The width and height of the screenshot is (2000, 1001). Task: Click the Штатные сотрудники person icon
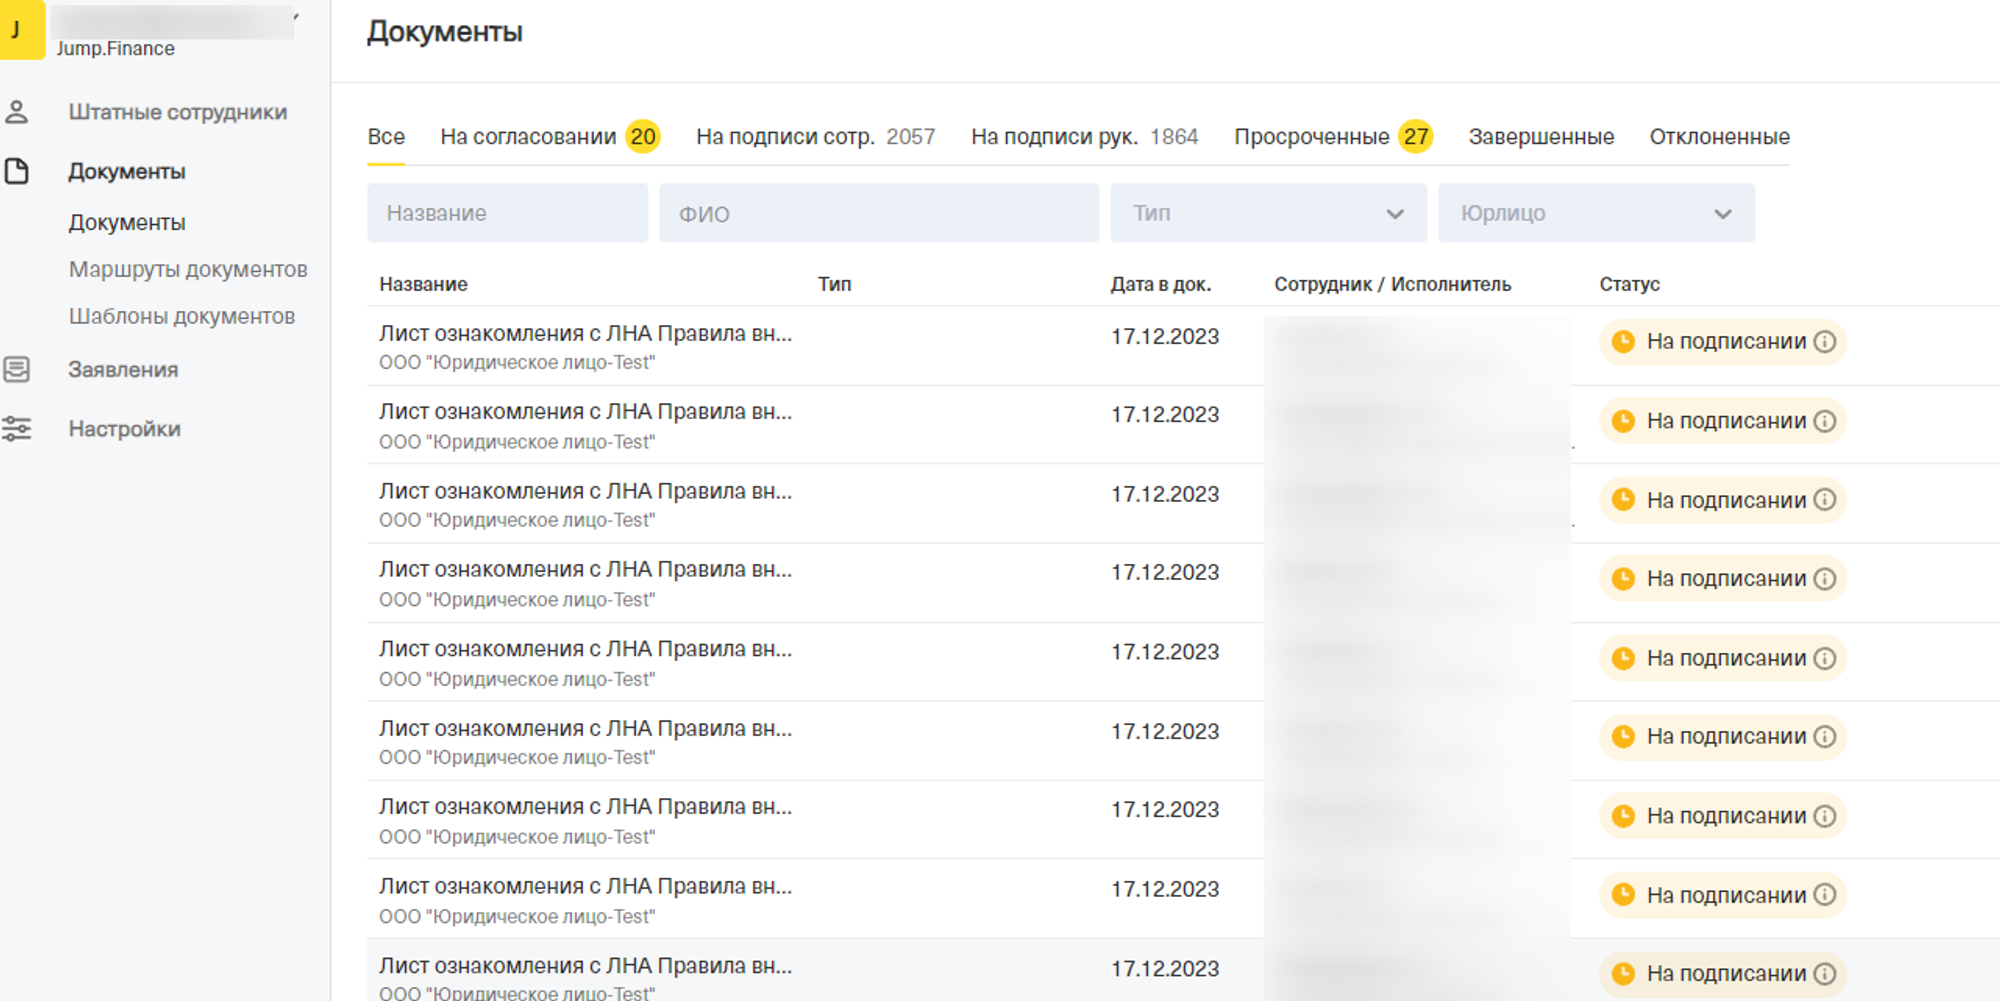17,112
